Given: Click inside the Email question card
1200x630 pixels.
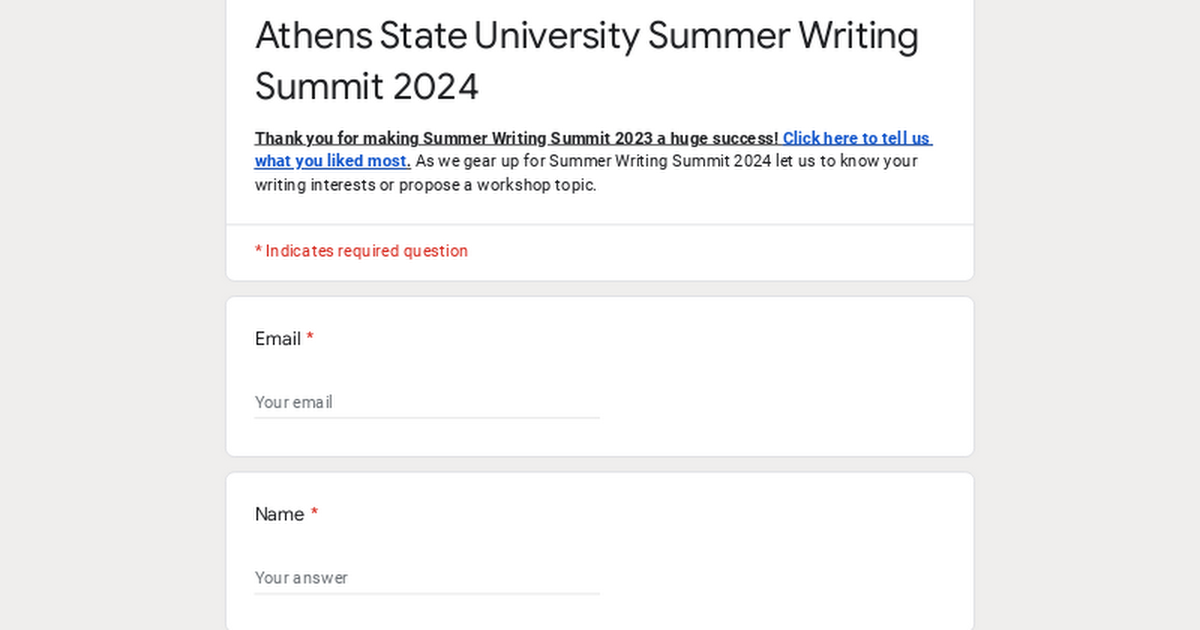Looking at the screenshot, I should (x=600, y=375).
